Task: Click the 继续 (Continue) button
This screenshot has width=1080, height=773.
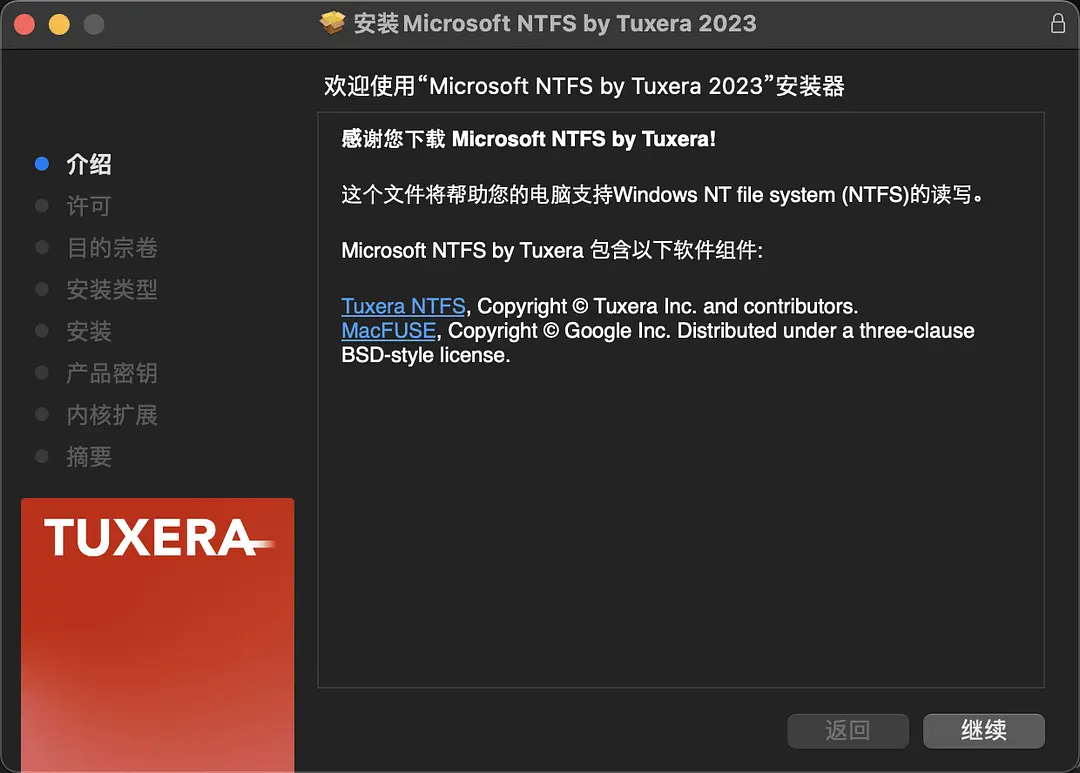Action: tap(984, 730)
